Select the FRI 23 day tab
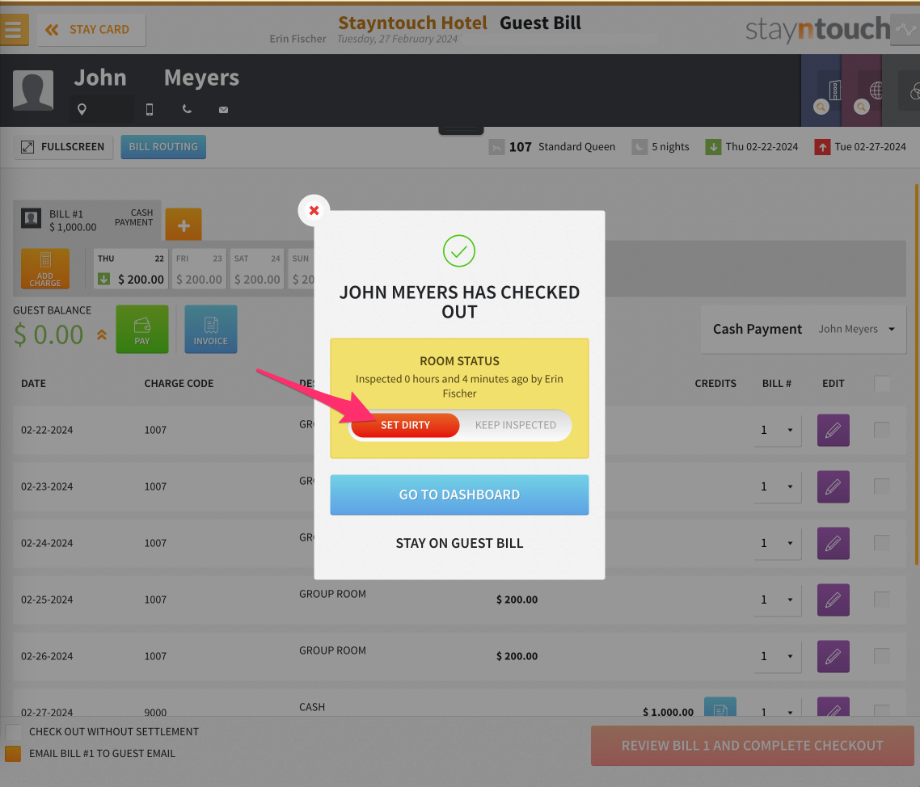Image resolution: width=920 pixels, height=787 pixels. [198, 269]
